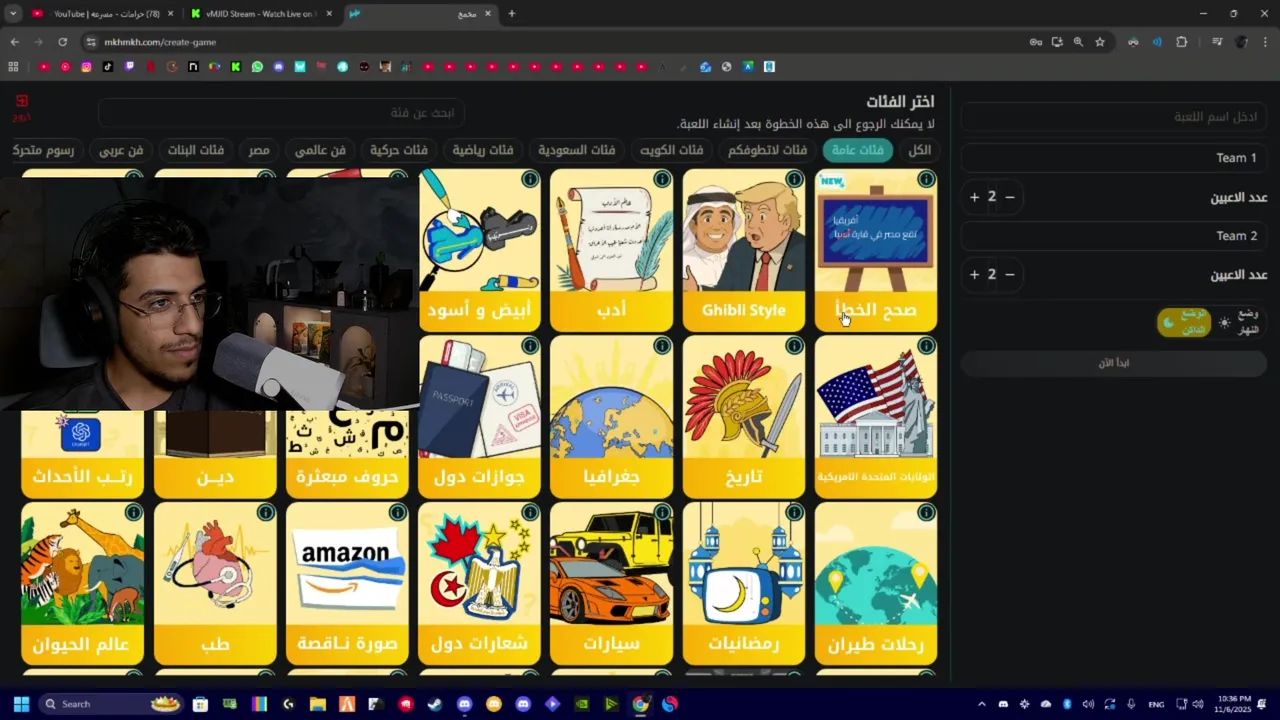Select فئات السعودية category tab
The width and height of the screenshot is (1280, 720).
[x=576, y=150]
